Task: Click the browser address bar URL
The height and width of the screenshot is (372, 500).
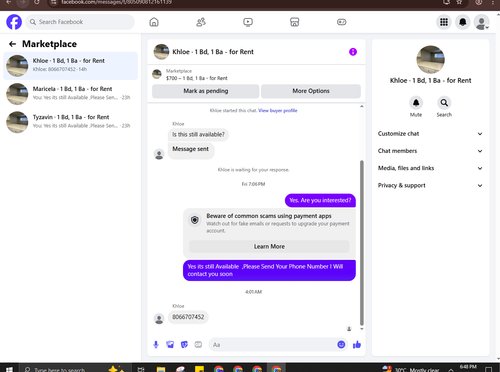Action: [117, 2]
